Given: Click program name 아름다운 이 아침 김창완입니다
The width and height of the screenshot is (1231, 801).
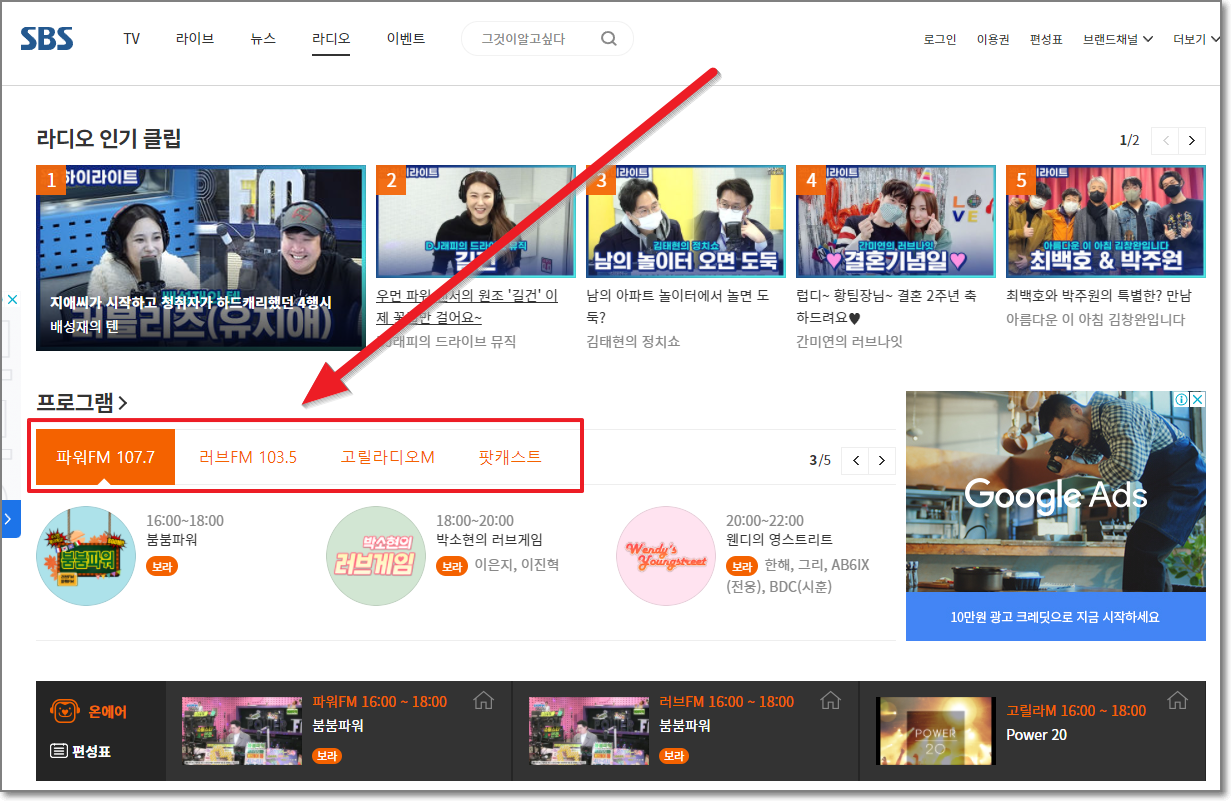Looking at the screenshot, I should pyautogui.click(x=1095, y=319).
